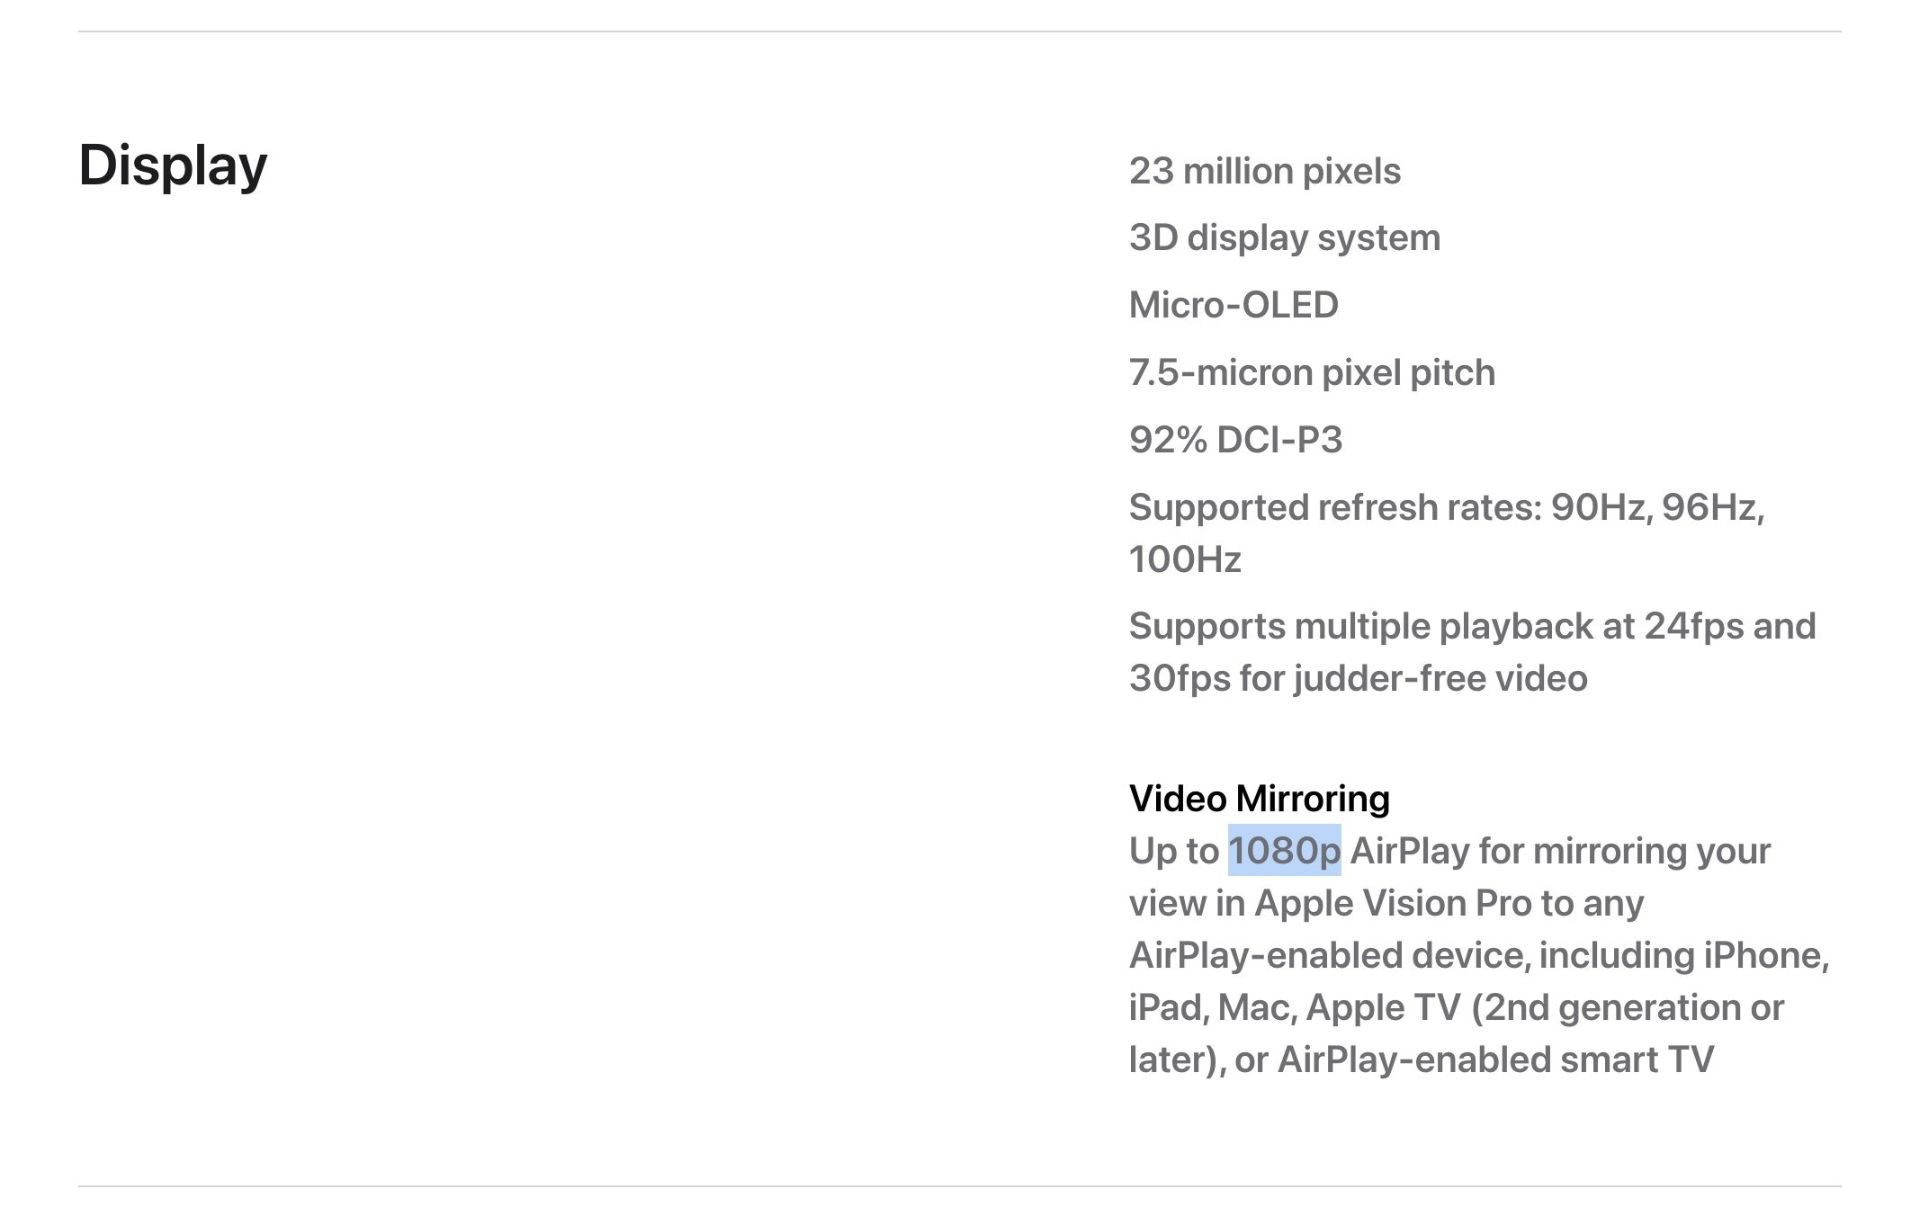Click the "90Hz" refresh rate value
The height and width of the screenshot is (1207, 1920).
click(x=1598, y=508)
